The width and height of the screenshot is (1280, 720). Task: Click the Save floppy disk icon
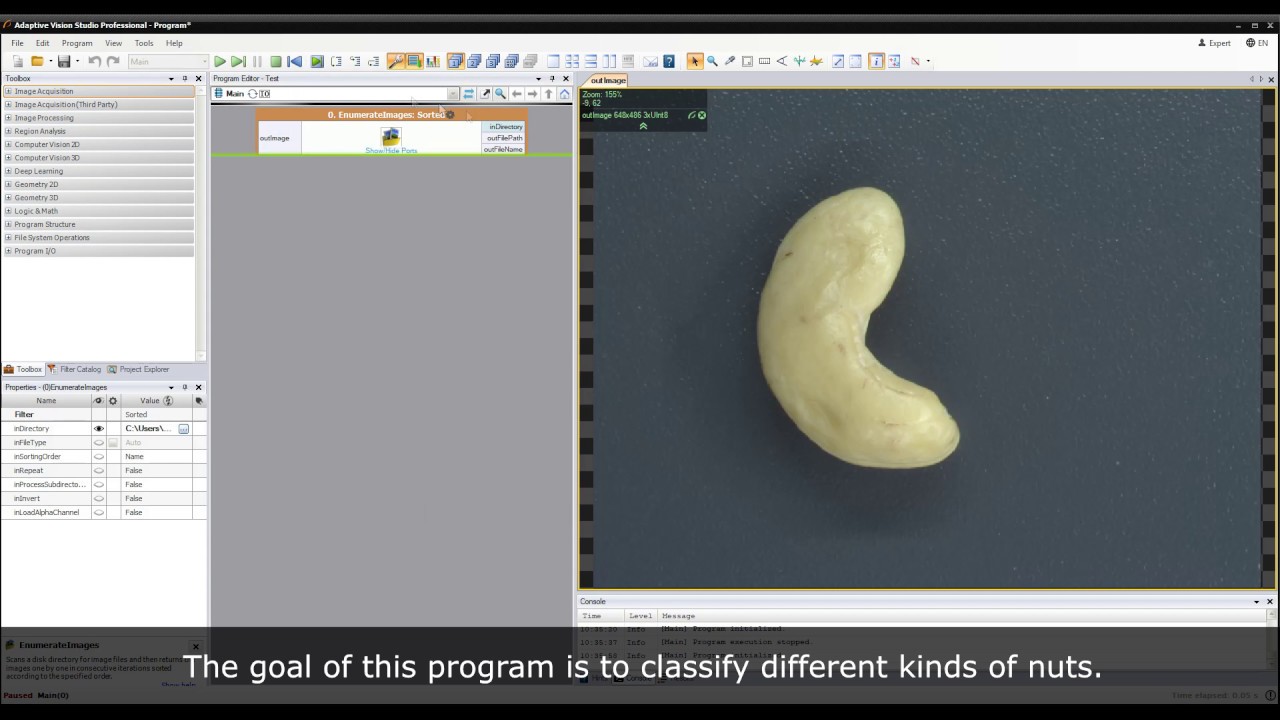click(64, 61)
